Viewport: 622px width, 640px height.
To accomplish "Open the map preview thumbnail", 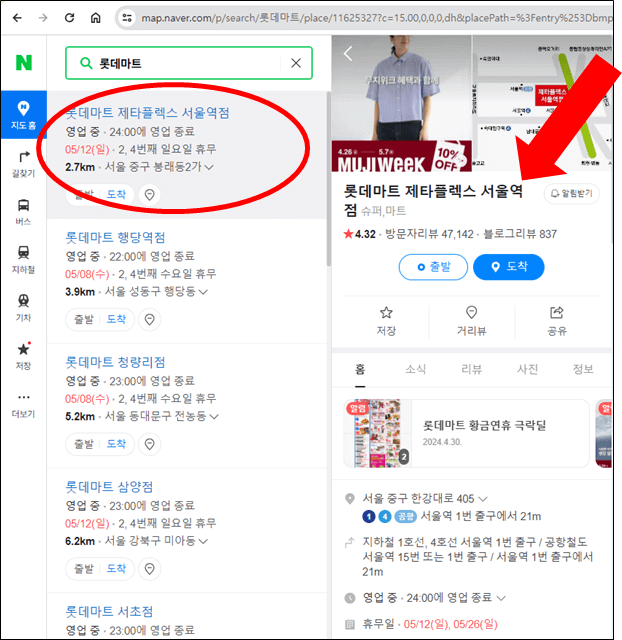I will (x=542, y=103).
